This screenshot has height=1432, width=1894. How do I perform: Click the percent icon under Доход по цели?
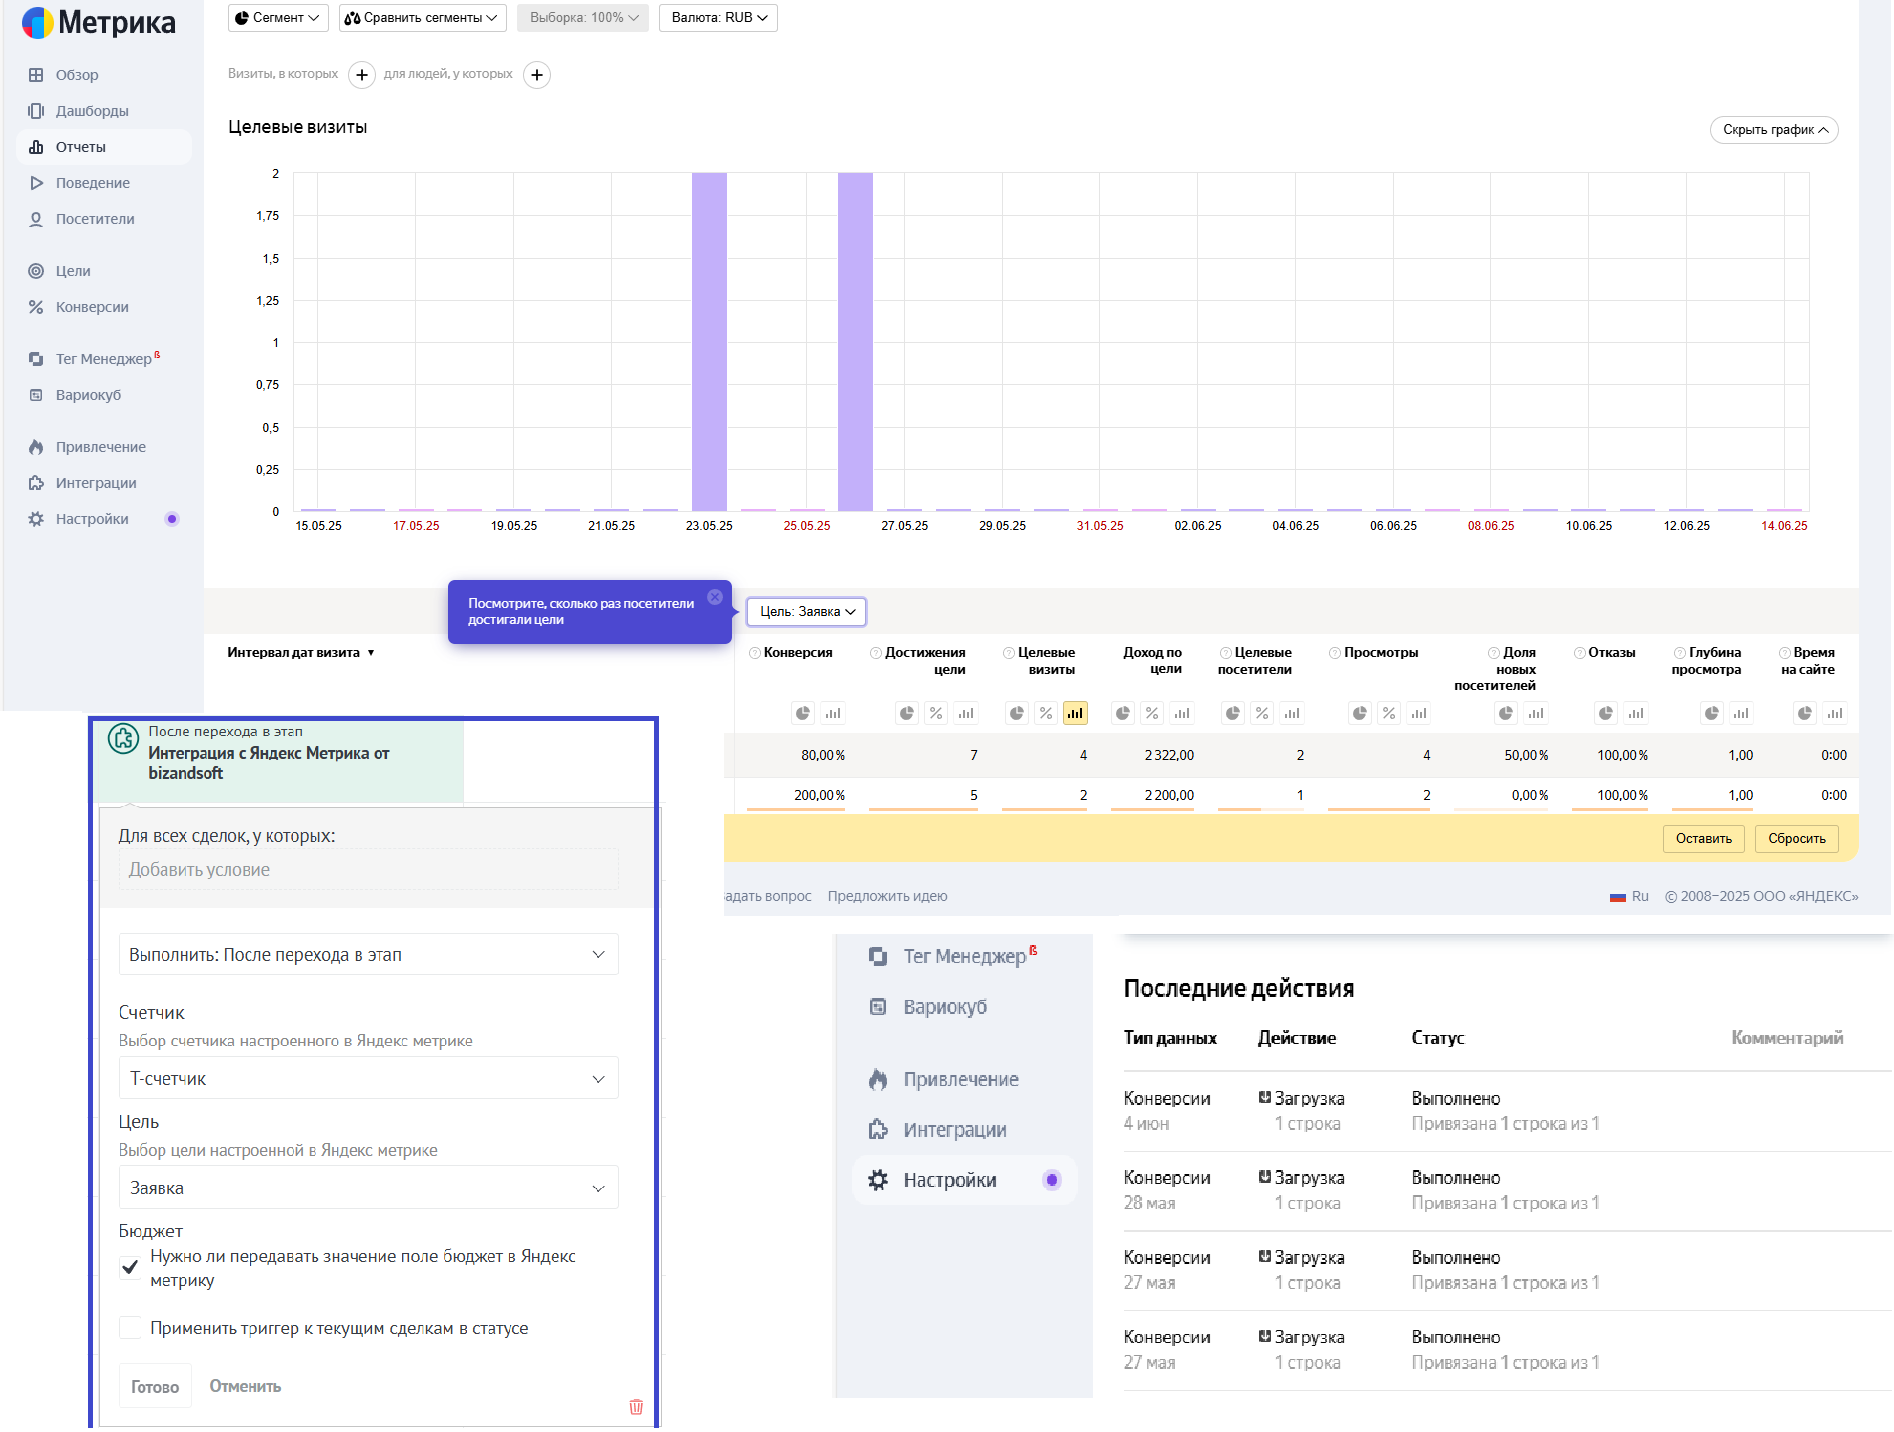[x=1152, y=713]
